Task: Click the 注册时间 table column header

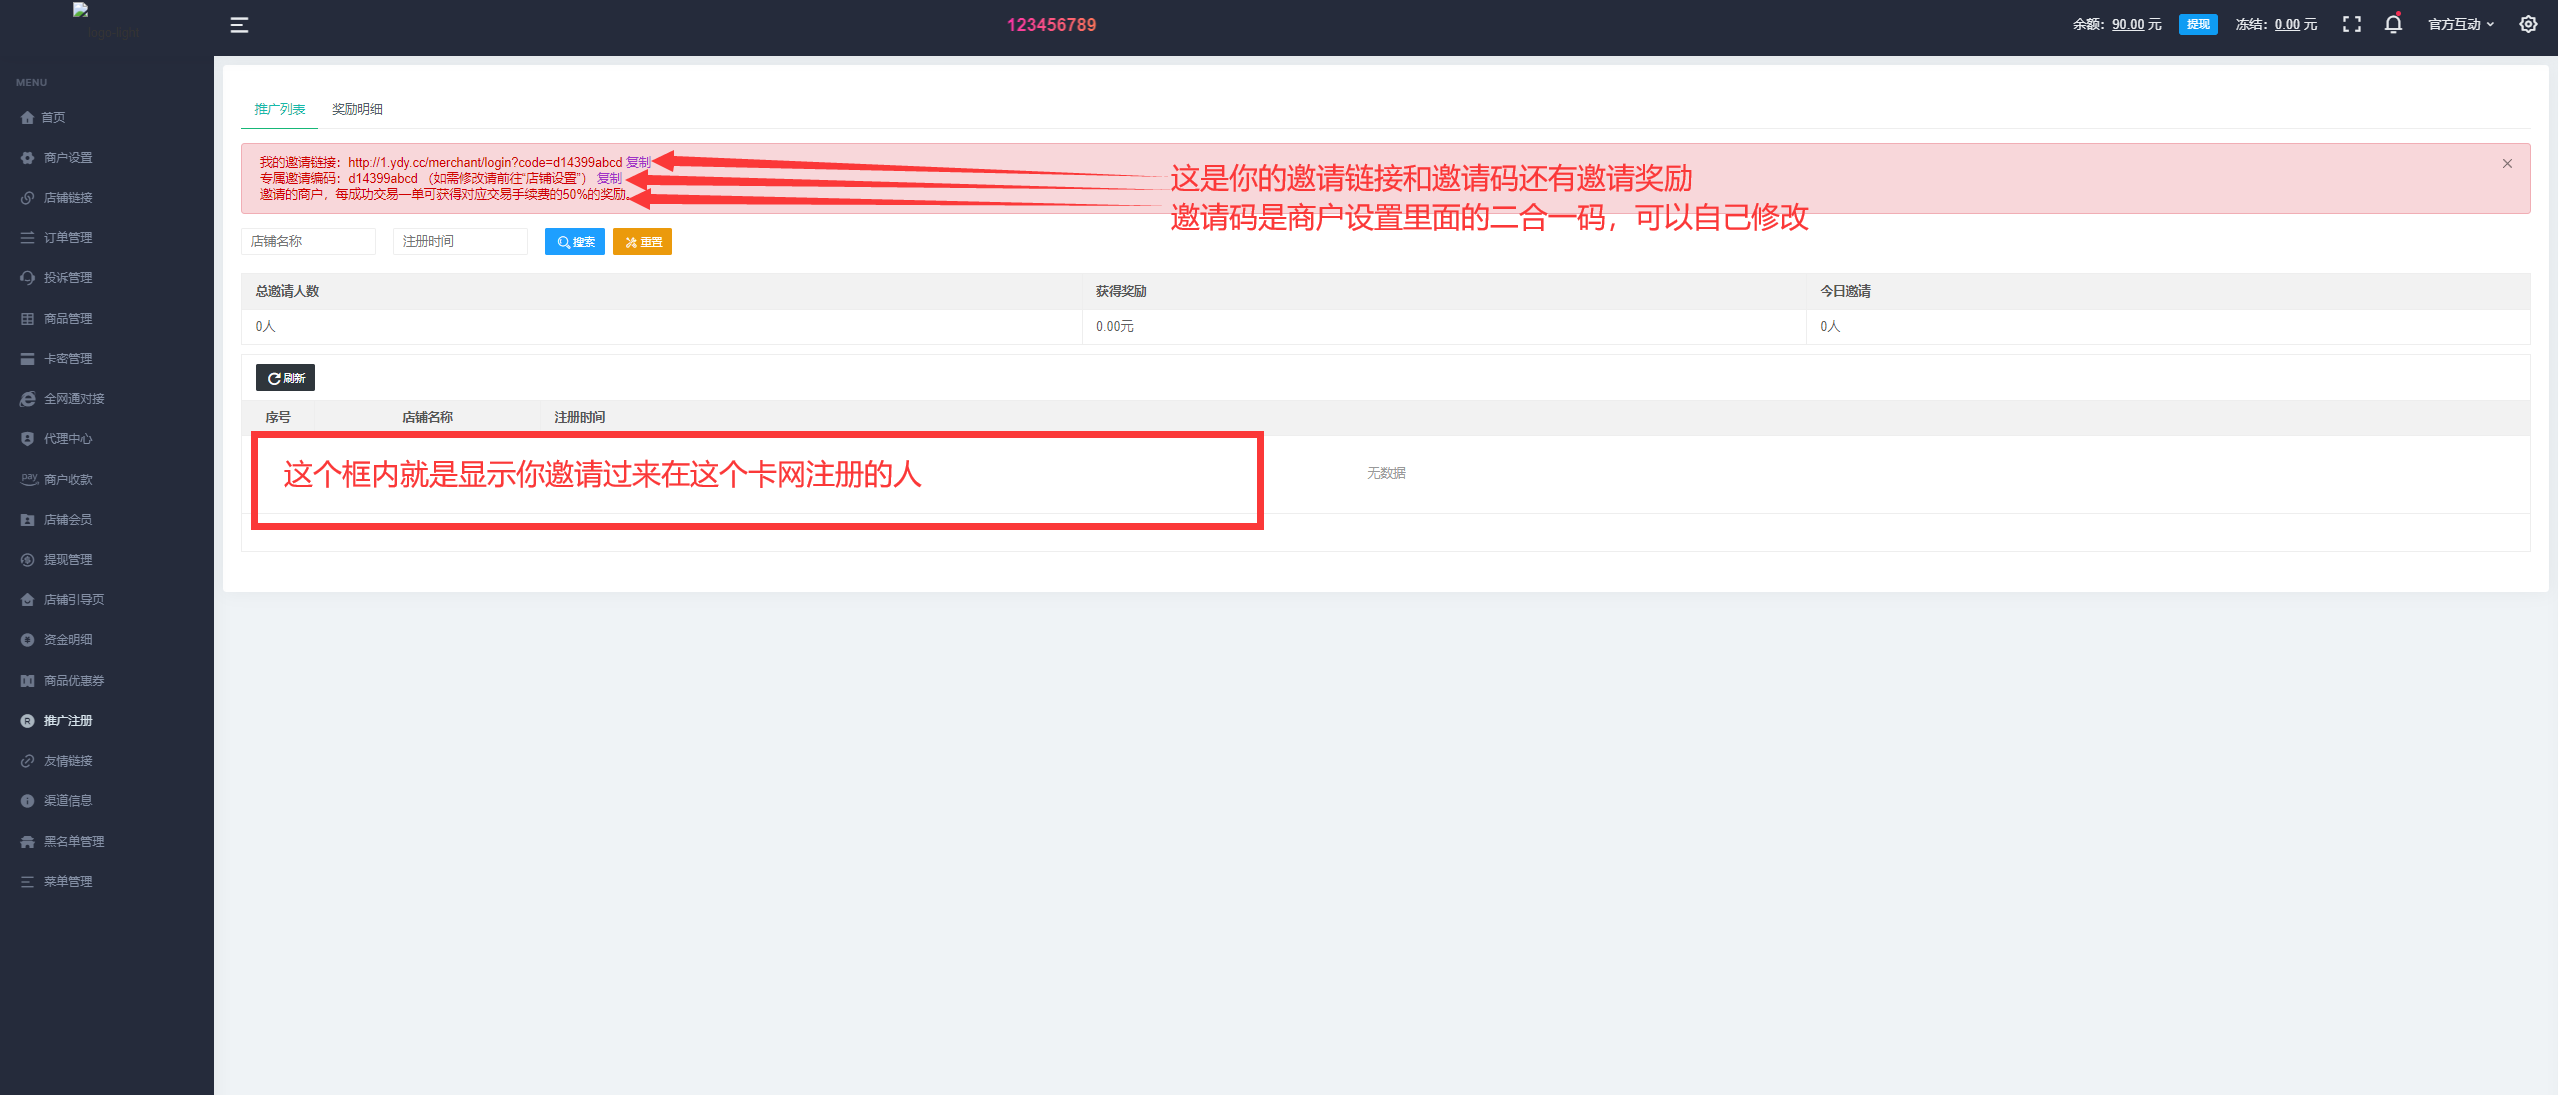Action: pyautogui.click(x=580, y=417)
